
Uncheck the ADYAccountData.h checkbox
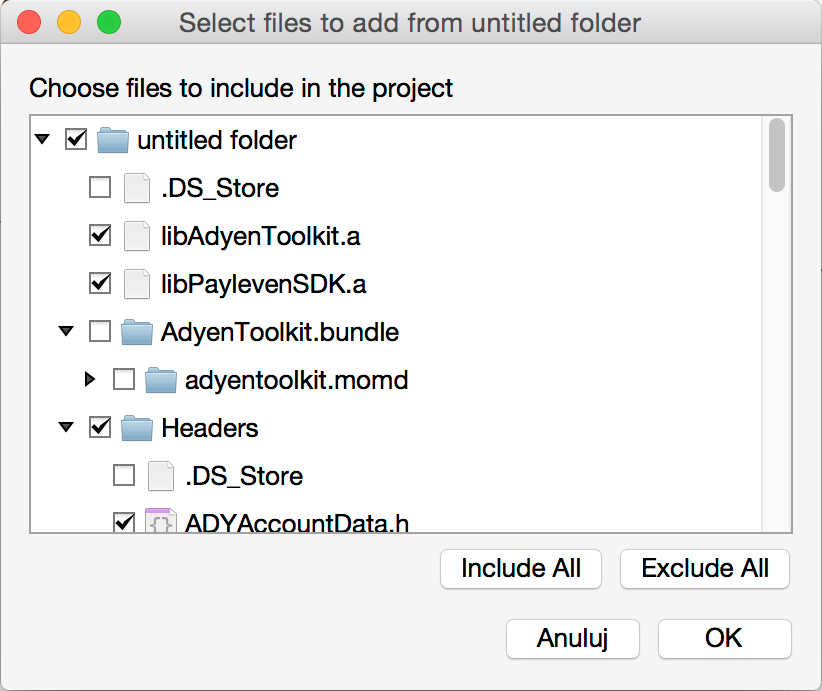click(x=124, y=522)
